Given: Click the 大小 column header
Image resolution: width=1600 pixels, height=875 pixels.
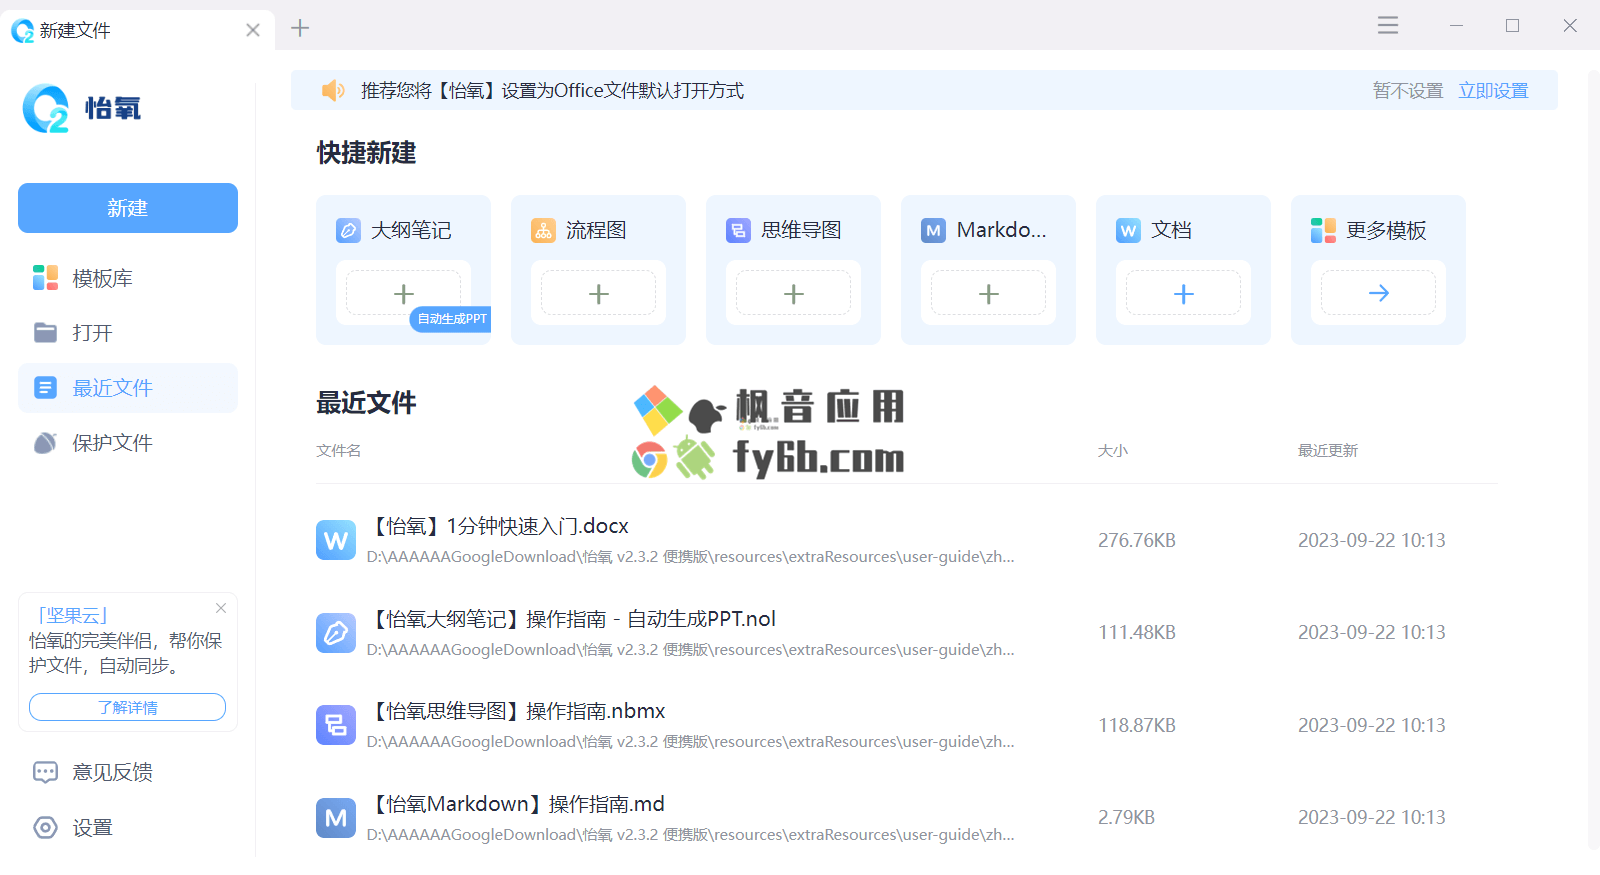Looking at the screenshot, I should [1113, 451].
